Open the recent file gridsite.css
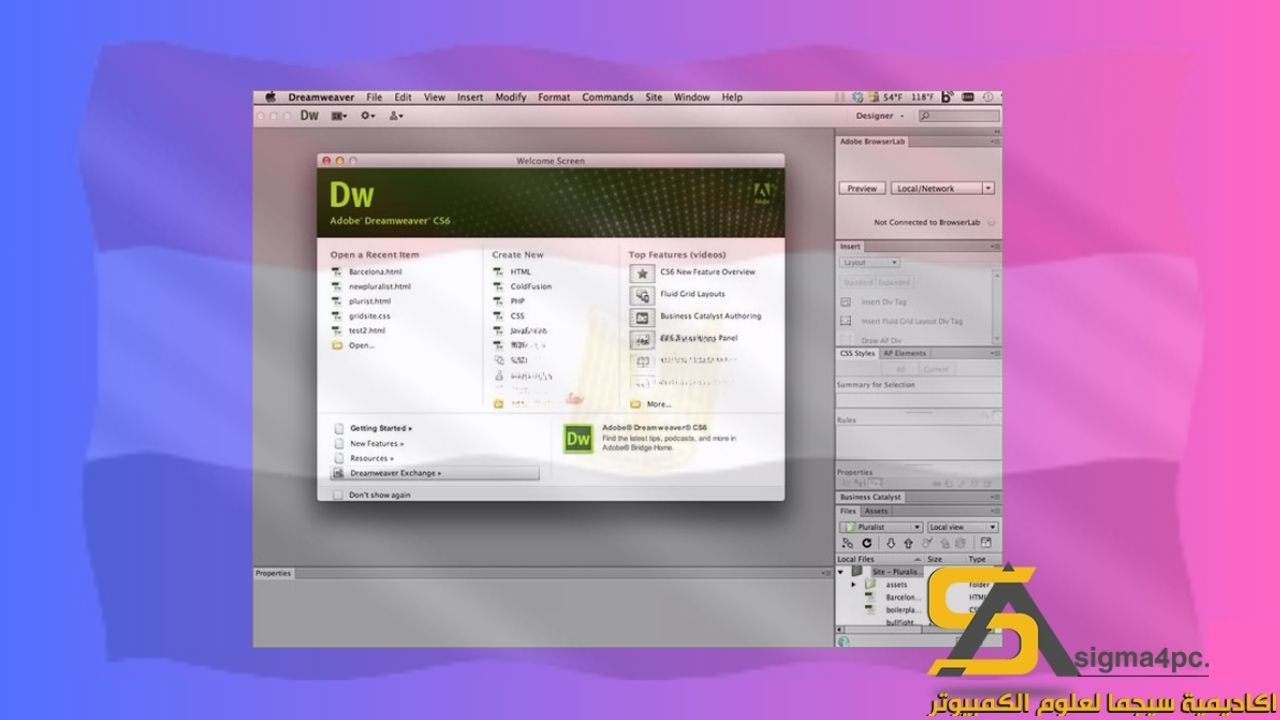1280x720 pixels. [x=370, y=316]
